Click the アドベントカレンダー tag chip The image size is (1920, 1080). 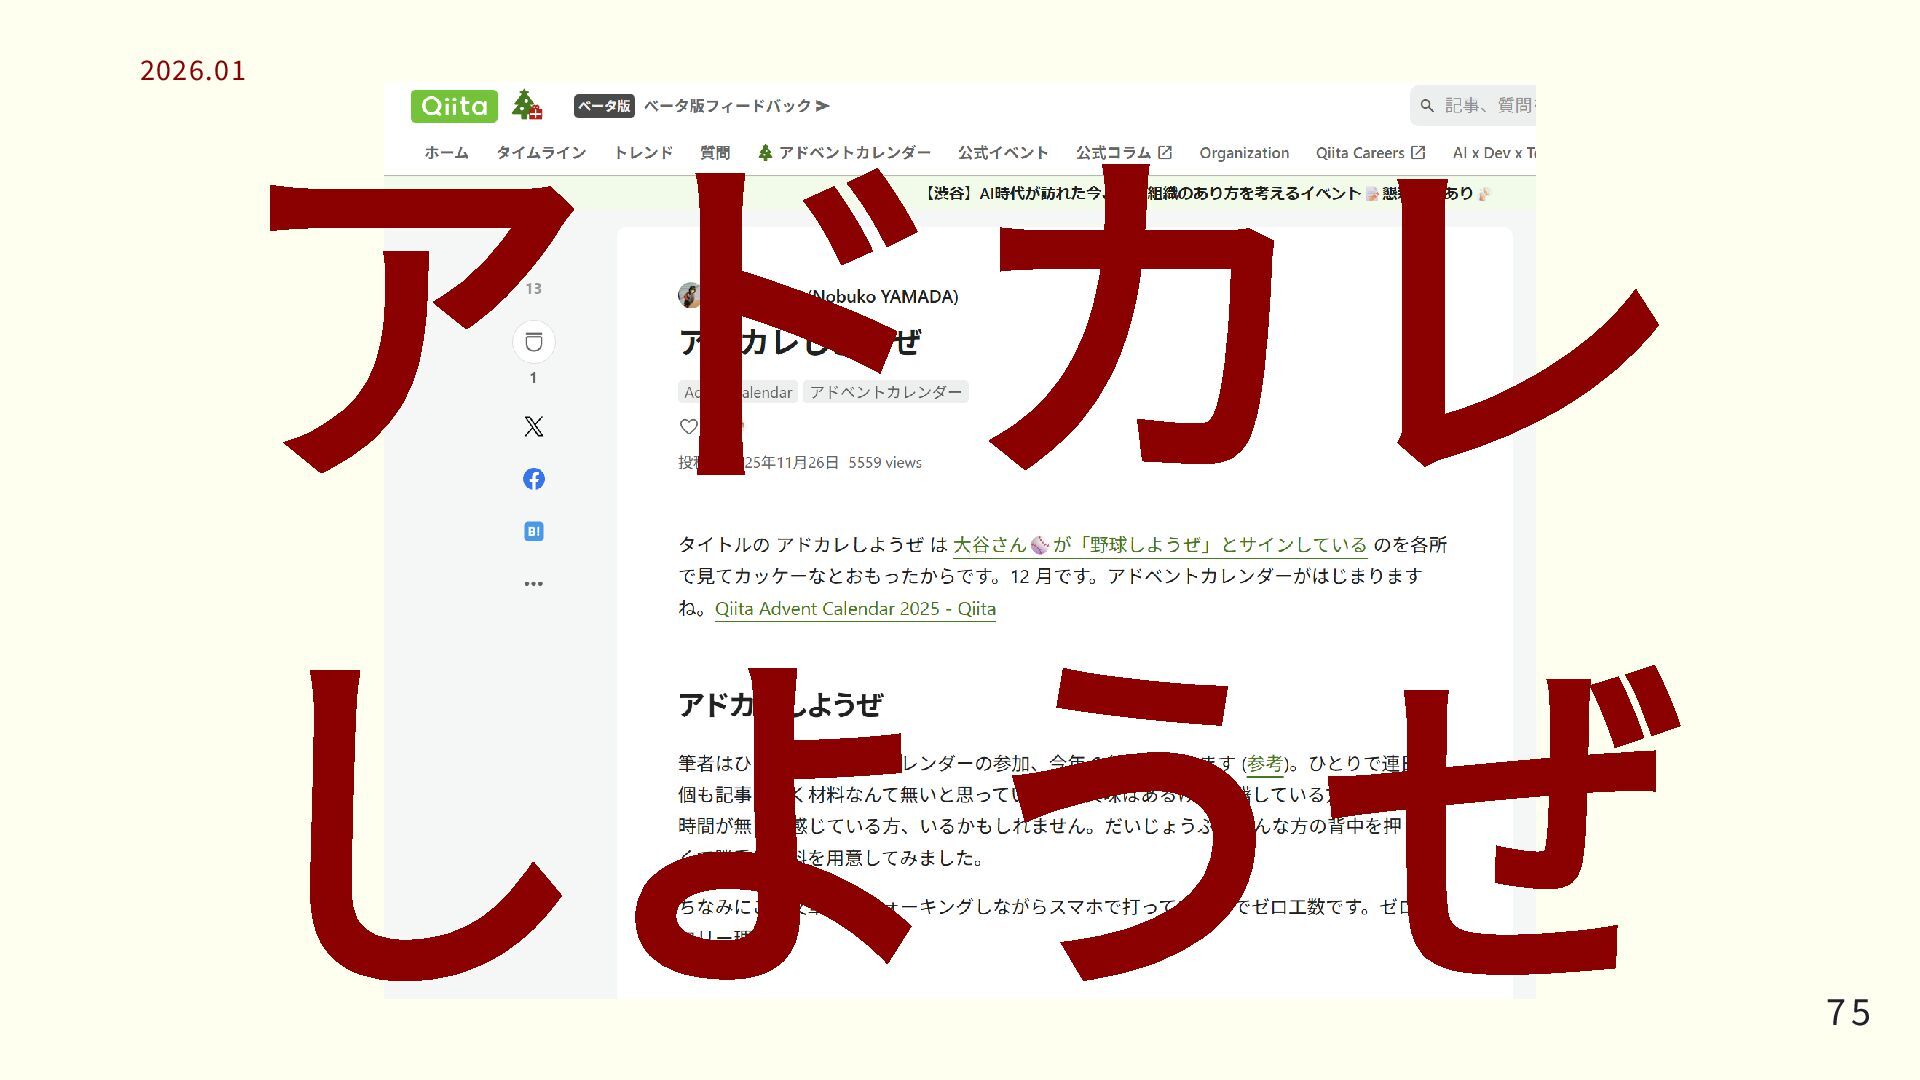click(x=885, y=392)
